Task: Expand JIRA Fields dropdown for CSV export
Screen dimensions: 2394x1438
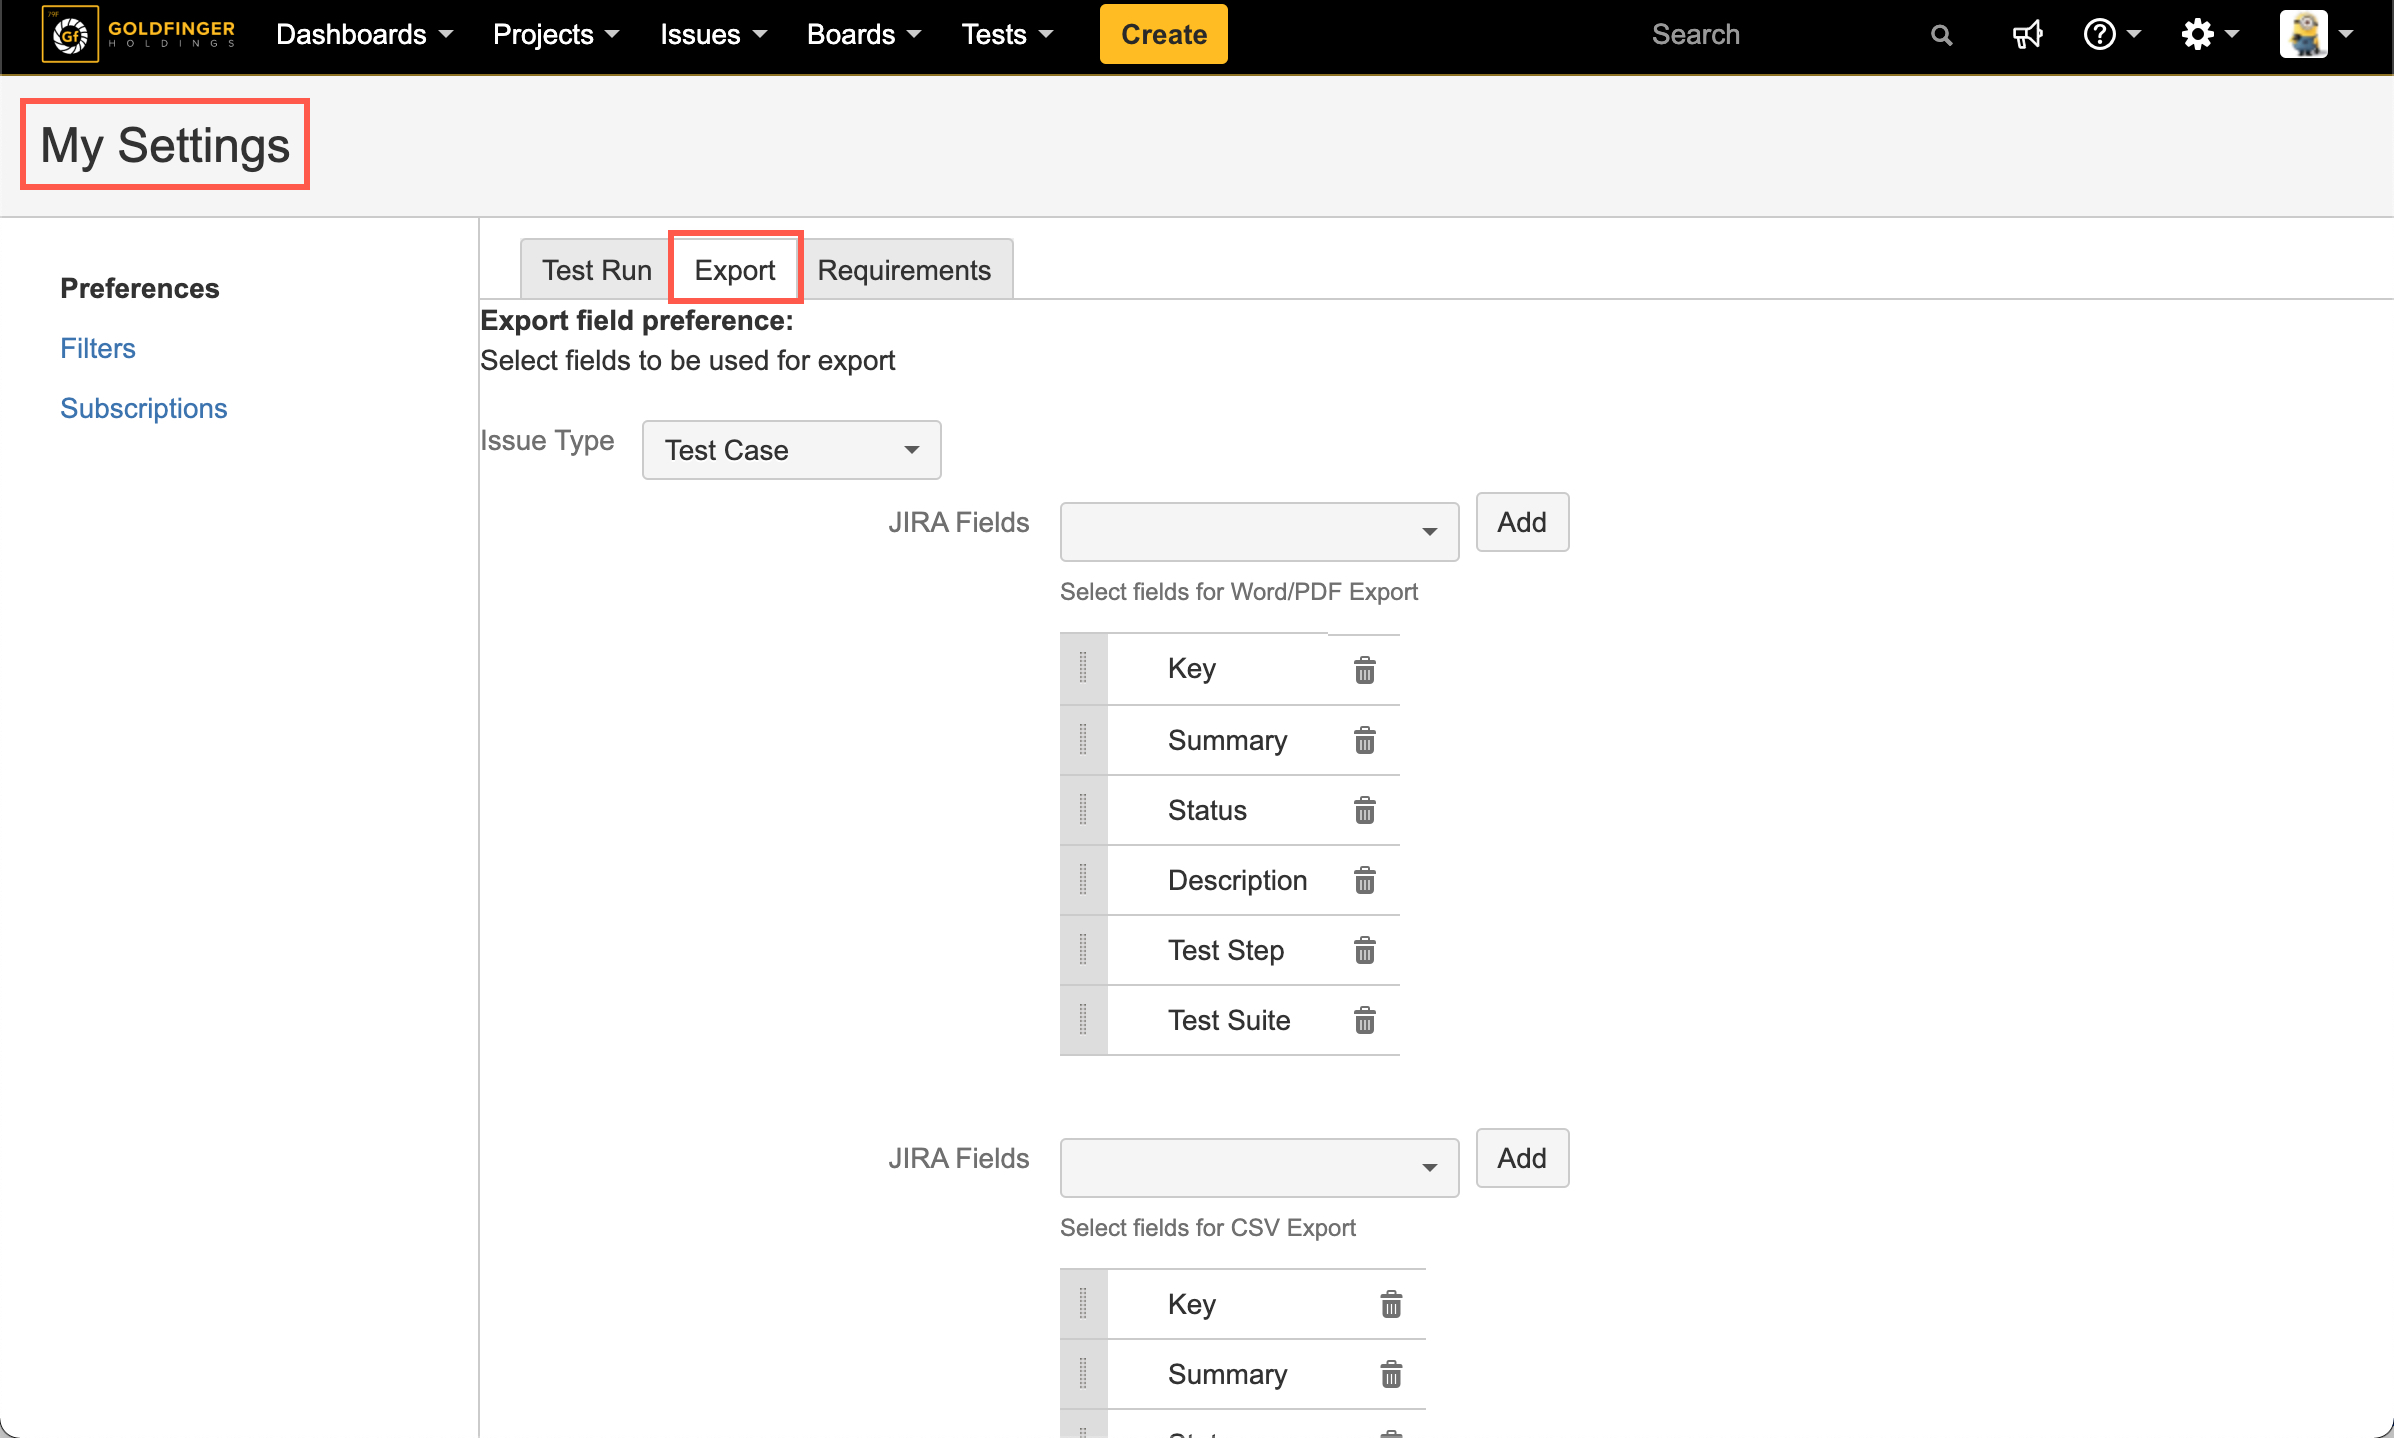Action: 1258,1167
